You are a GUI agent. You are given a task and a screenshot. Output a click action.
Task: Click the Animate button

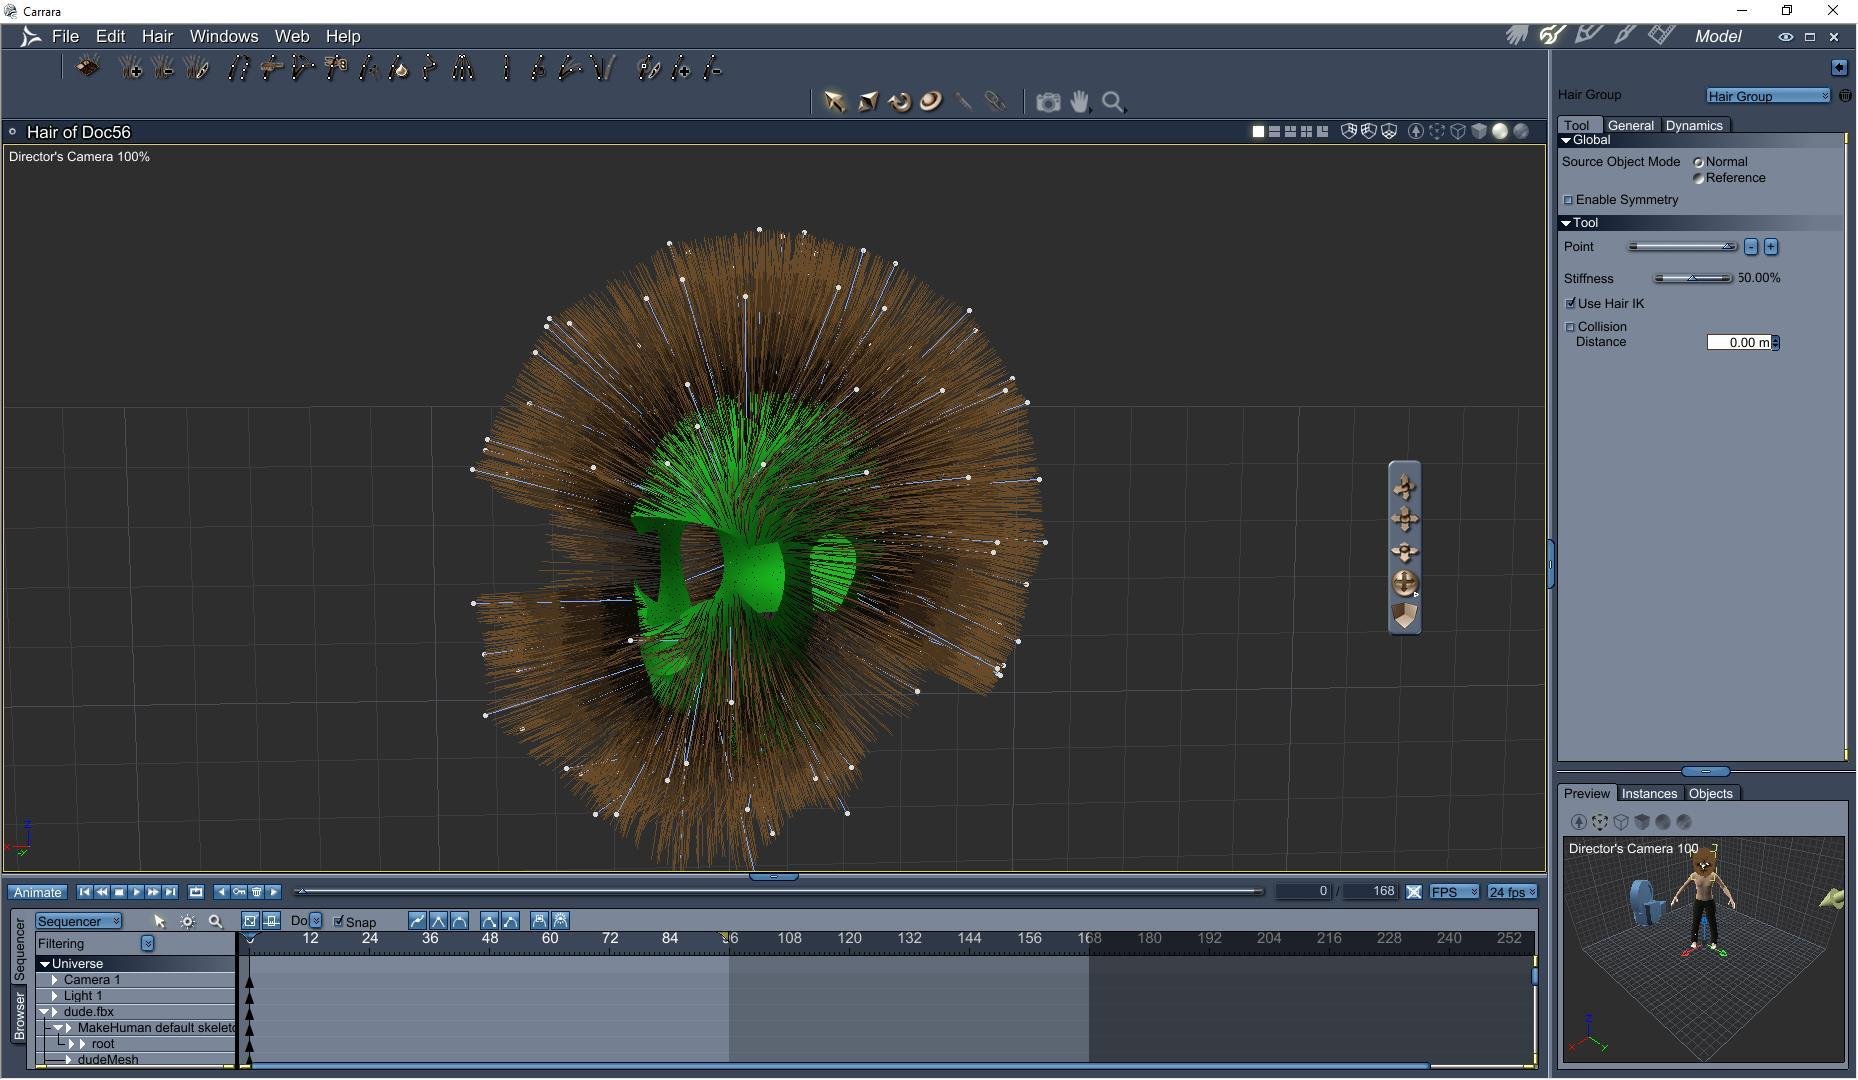[x=38, y=892]
